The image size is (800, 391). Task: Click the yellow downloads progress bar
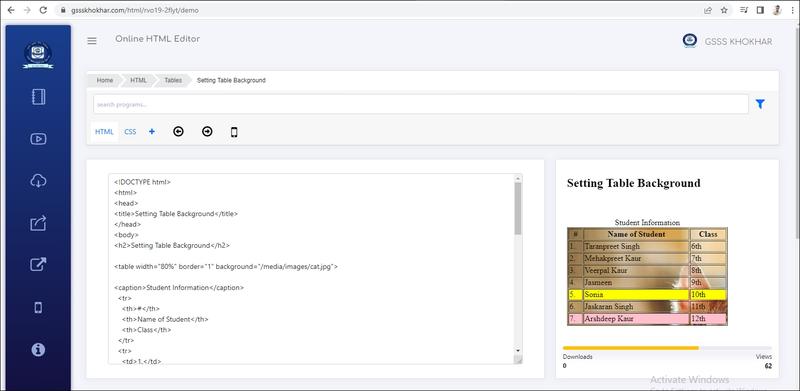tap(631, 348)
